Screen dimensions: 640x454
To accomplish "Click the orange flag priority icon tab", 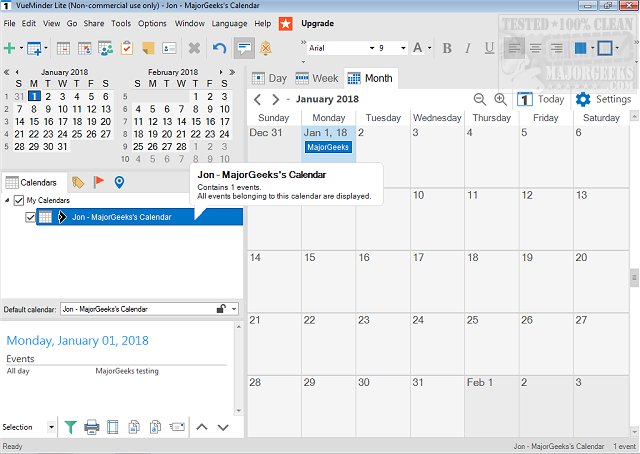I will click(98, 182).
